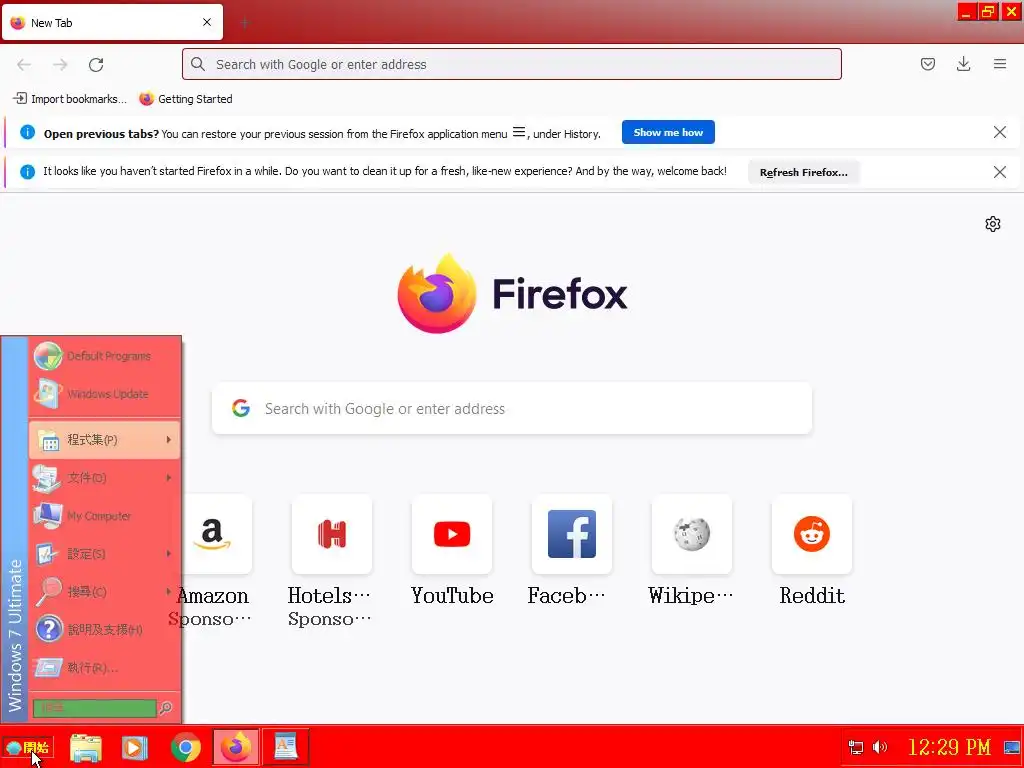This screenshot has height=768, width=1024.
Task: Dismiss the Open previous tabs notification
Action: [999, 133]
